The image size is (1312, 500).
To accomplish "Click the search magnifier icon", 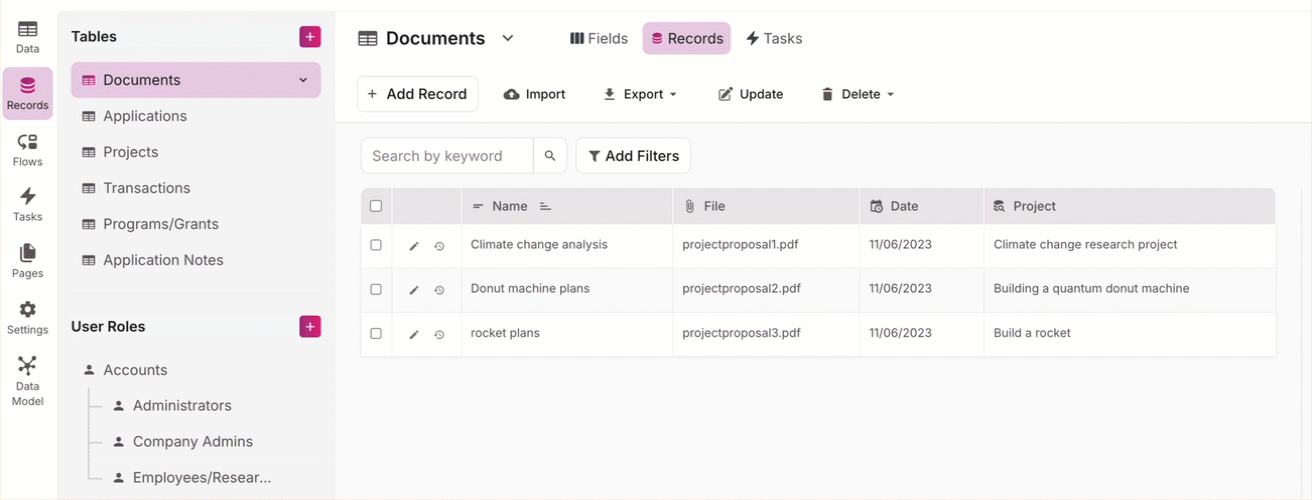I will pos(550,156).
